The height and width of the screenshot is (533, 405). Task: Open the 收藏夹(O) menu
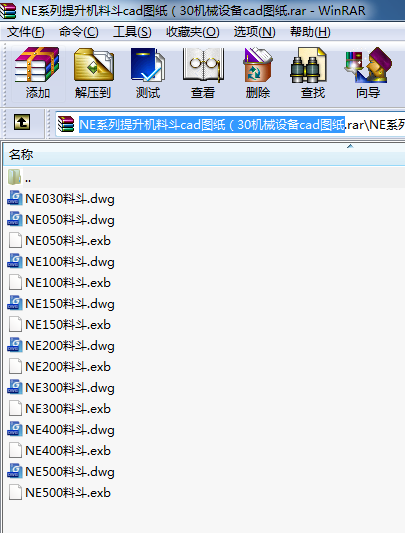(192, 32)
